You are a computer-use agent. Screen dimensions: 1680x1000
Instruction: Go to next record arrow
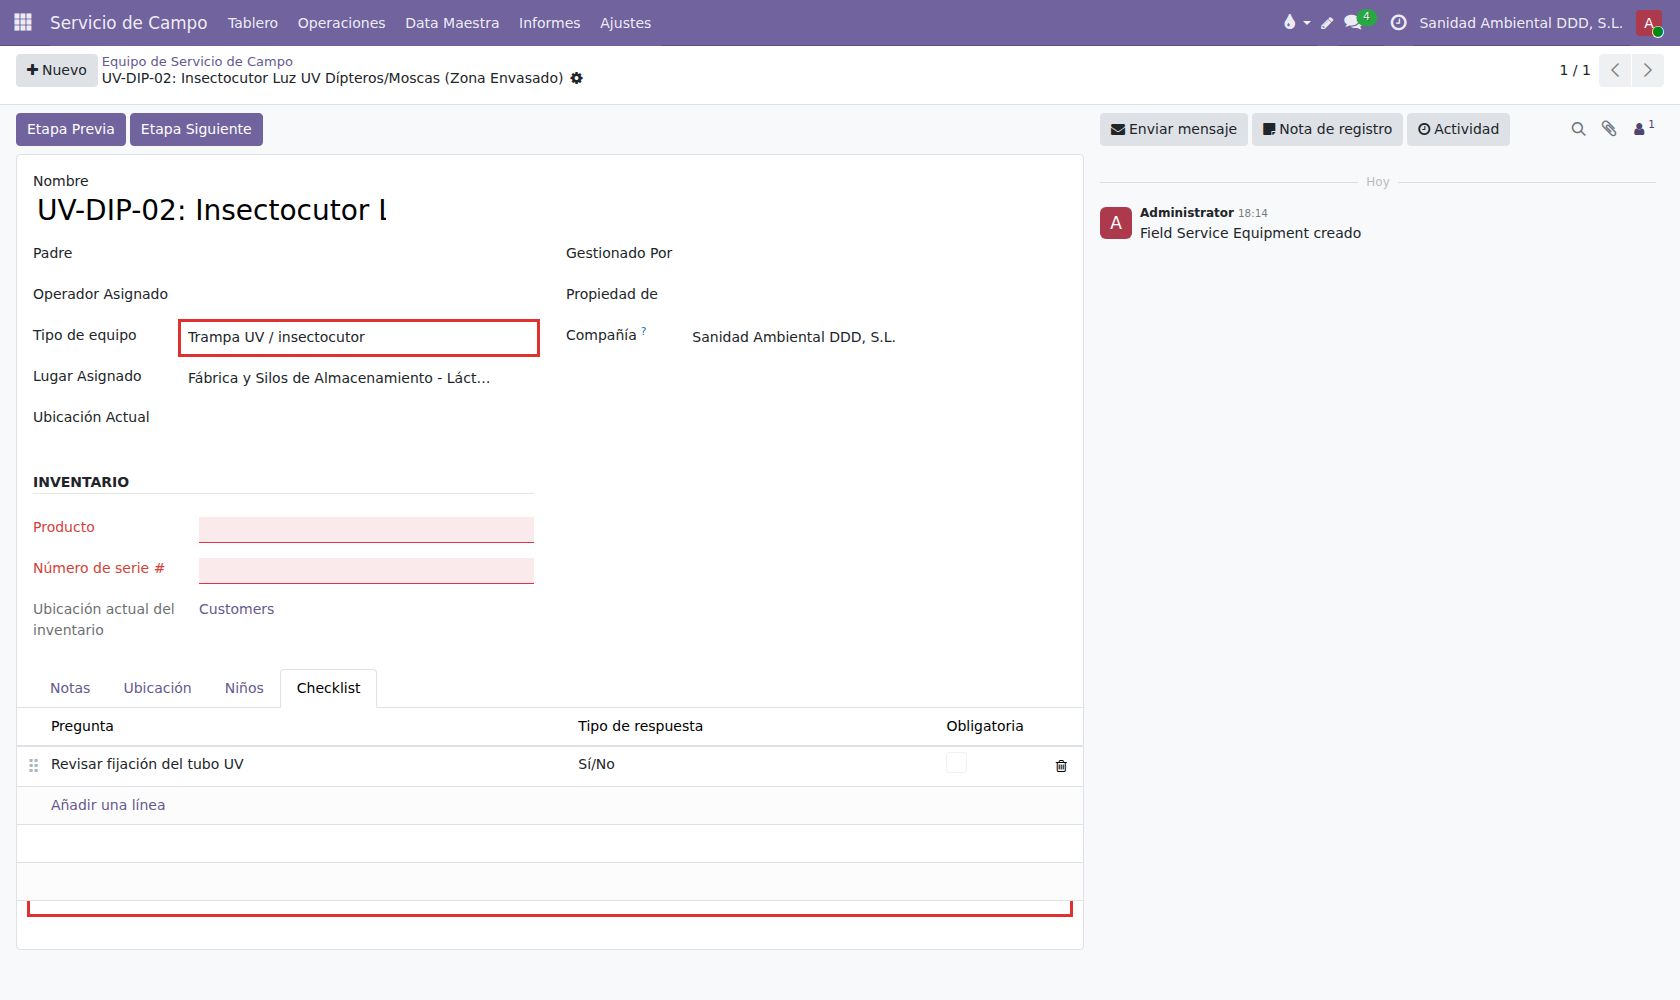click(x=1647, y=70)
